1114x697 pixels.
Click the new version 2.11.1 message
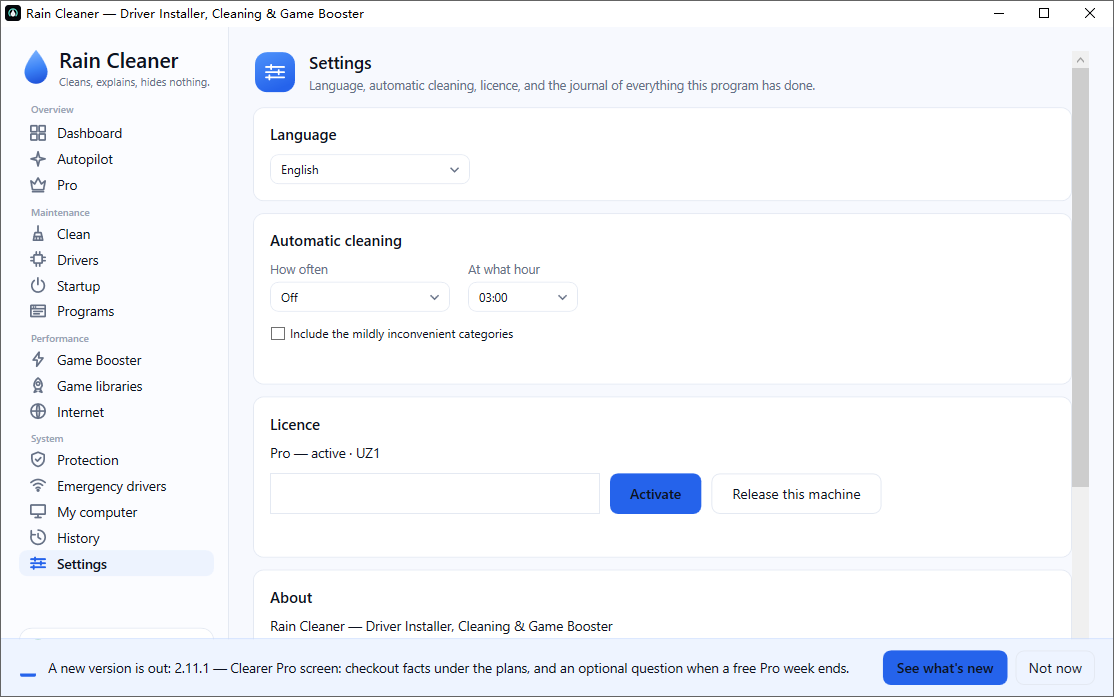[448, 668]
